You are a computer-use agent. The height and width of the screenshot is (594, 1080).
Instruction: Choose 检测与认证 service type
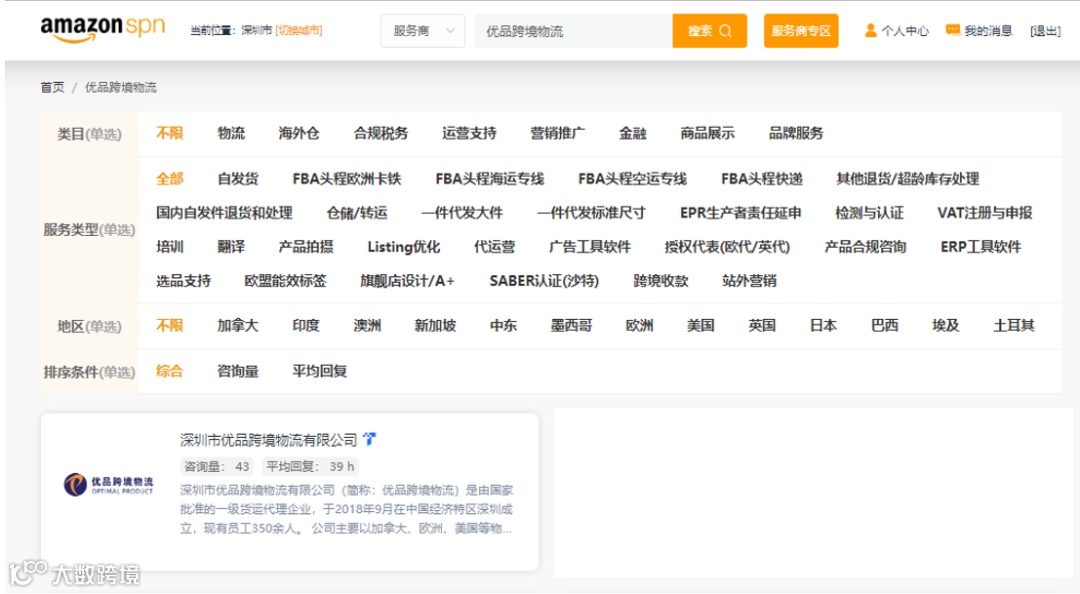[x=869, y=213]
